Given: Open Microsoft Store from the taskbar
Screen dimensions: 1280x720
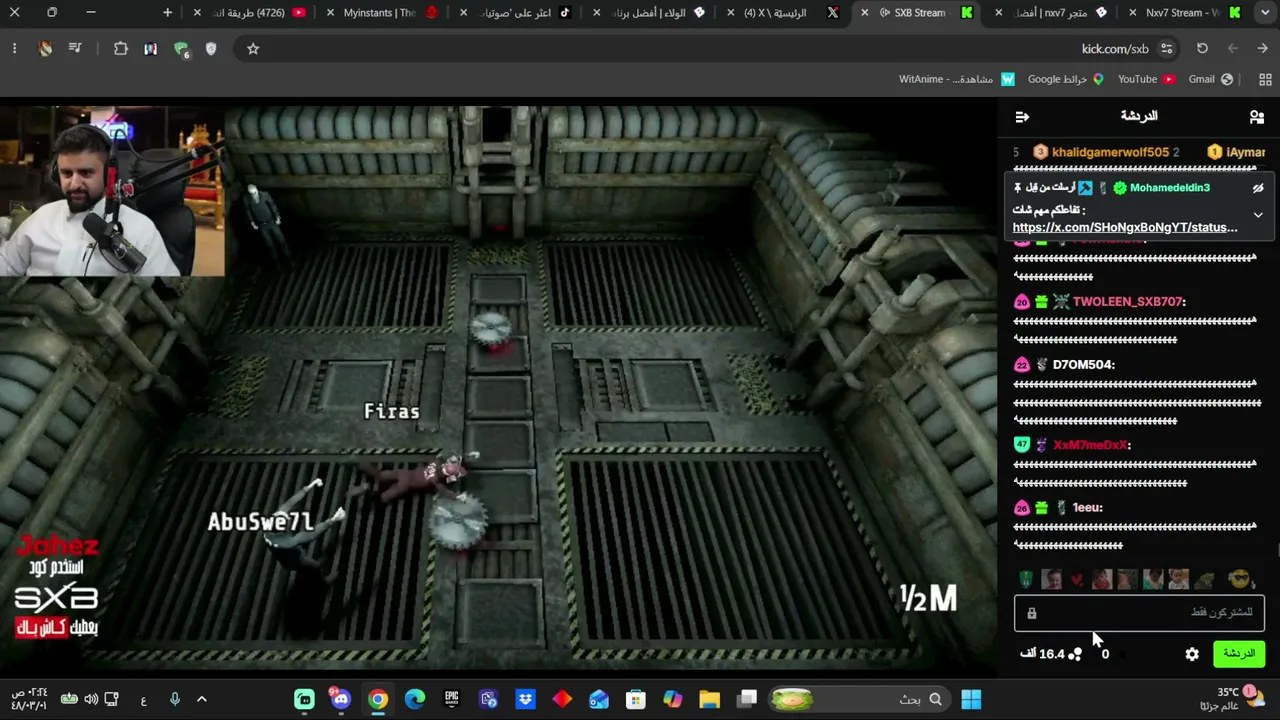Looking at the screenshot, I should click(636, 700).
